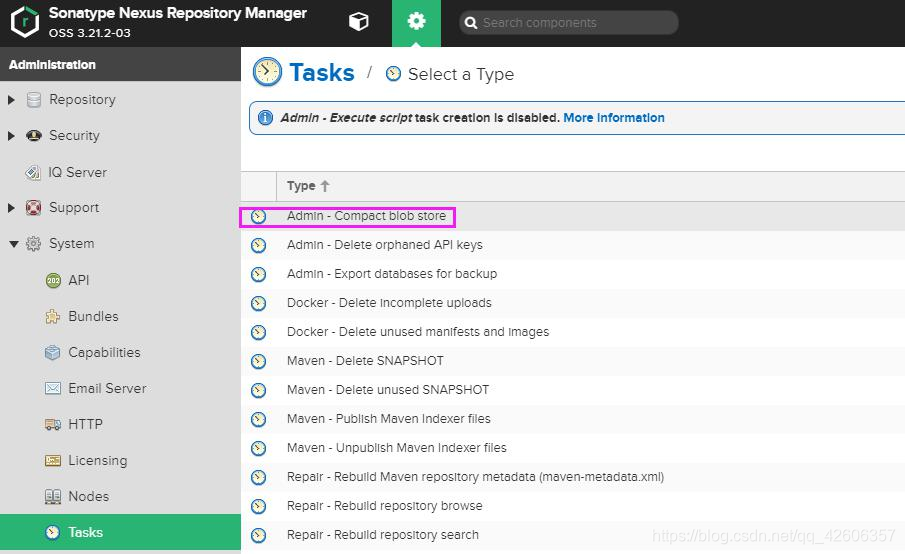Click the Select a Type breadcrumb

coord(461,74)
